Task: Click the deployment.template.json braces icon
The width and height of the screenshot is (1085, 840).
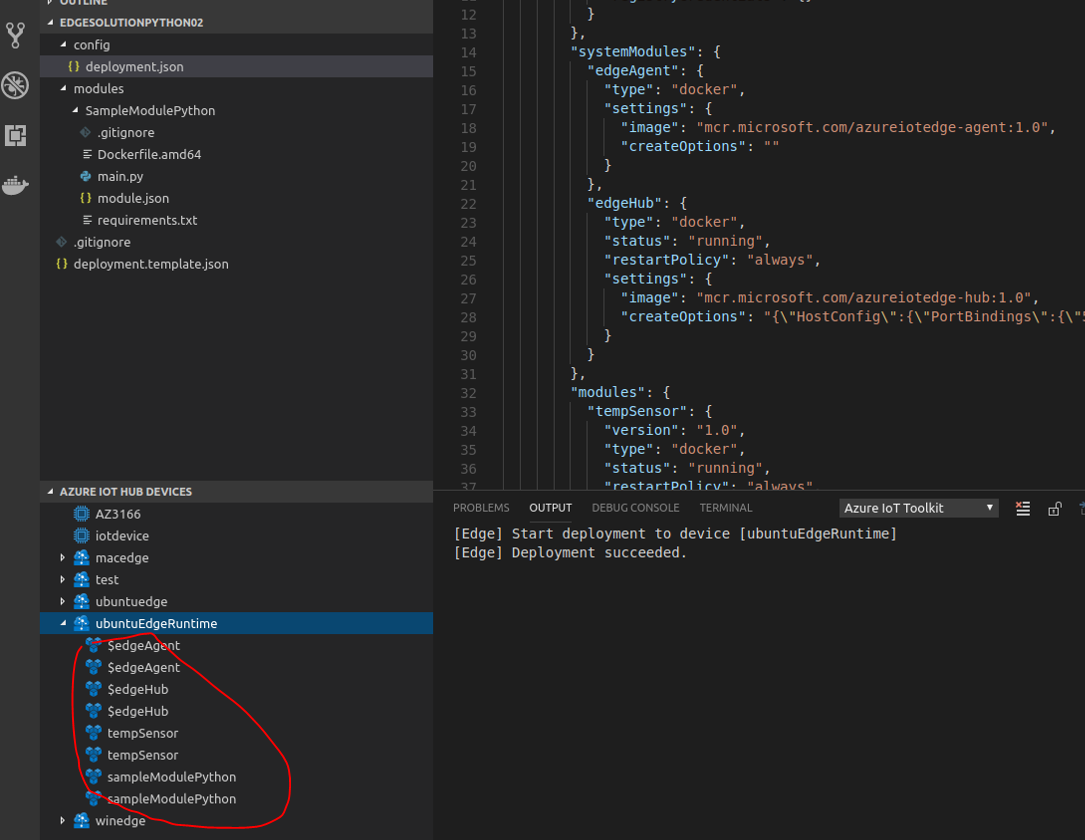Action: (x=62, y=264)
